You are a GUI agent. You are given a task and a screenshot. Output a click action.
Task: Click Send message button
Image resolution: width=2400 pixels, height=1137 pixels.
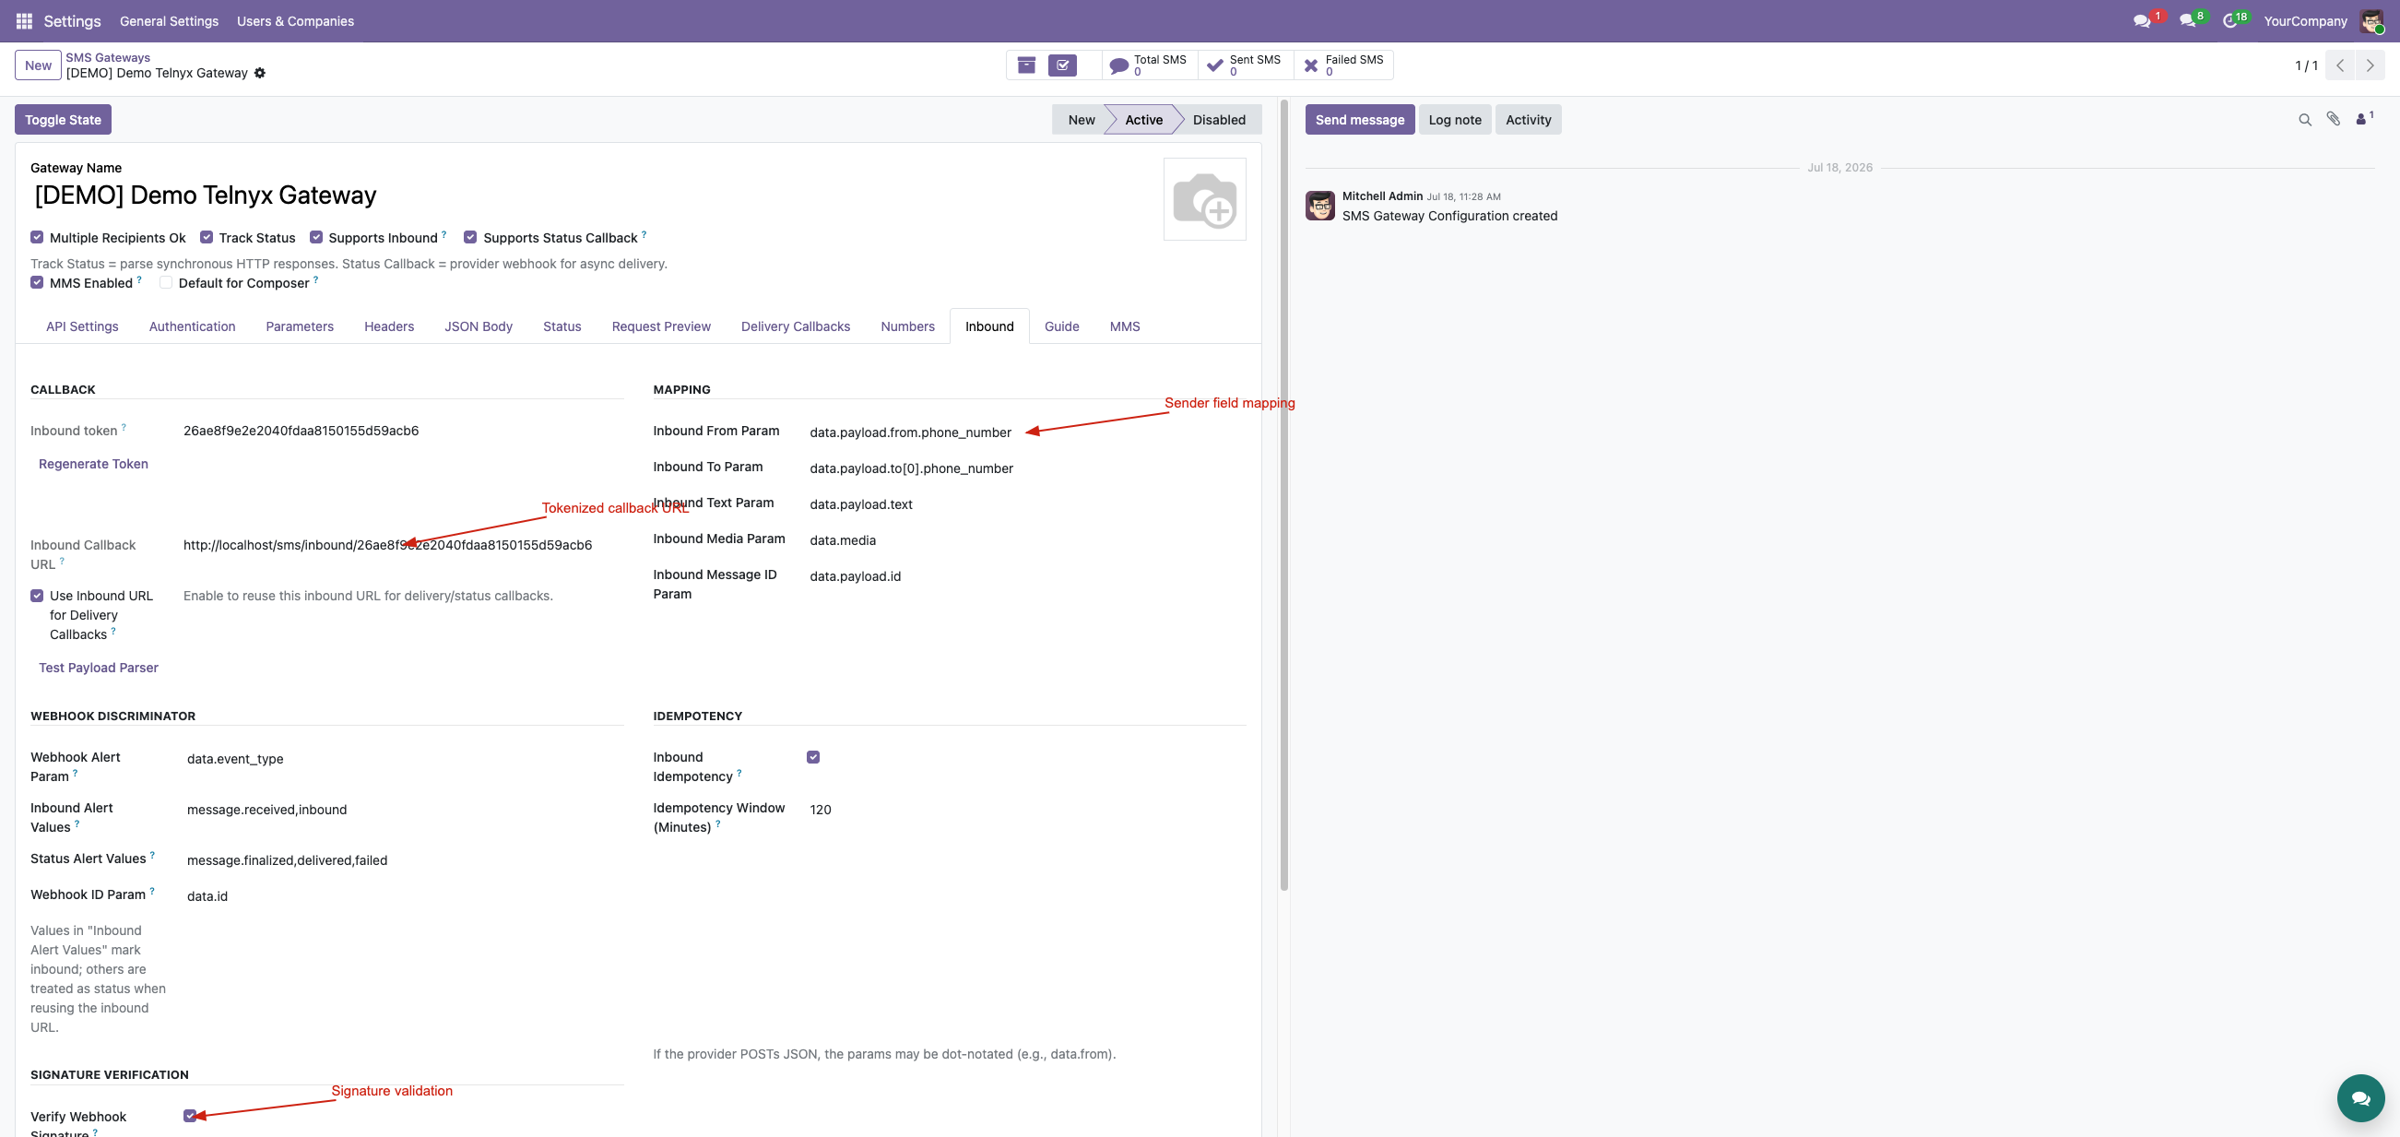[x=1359, y=120]
